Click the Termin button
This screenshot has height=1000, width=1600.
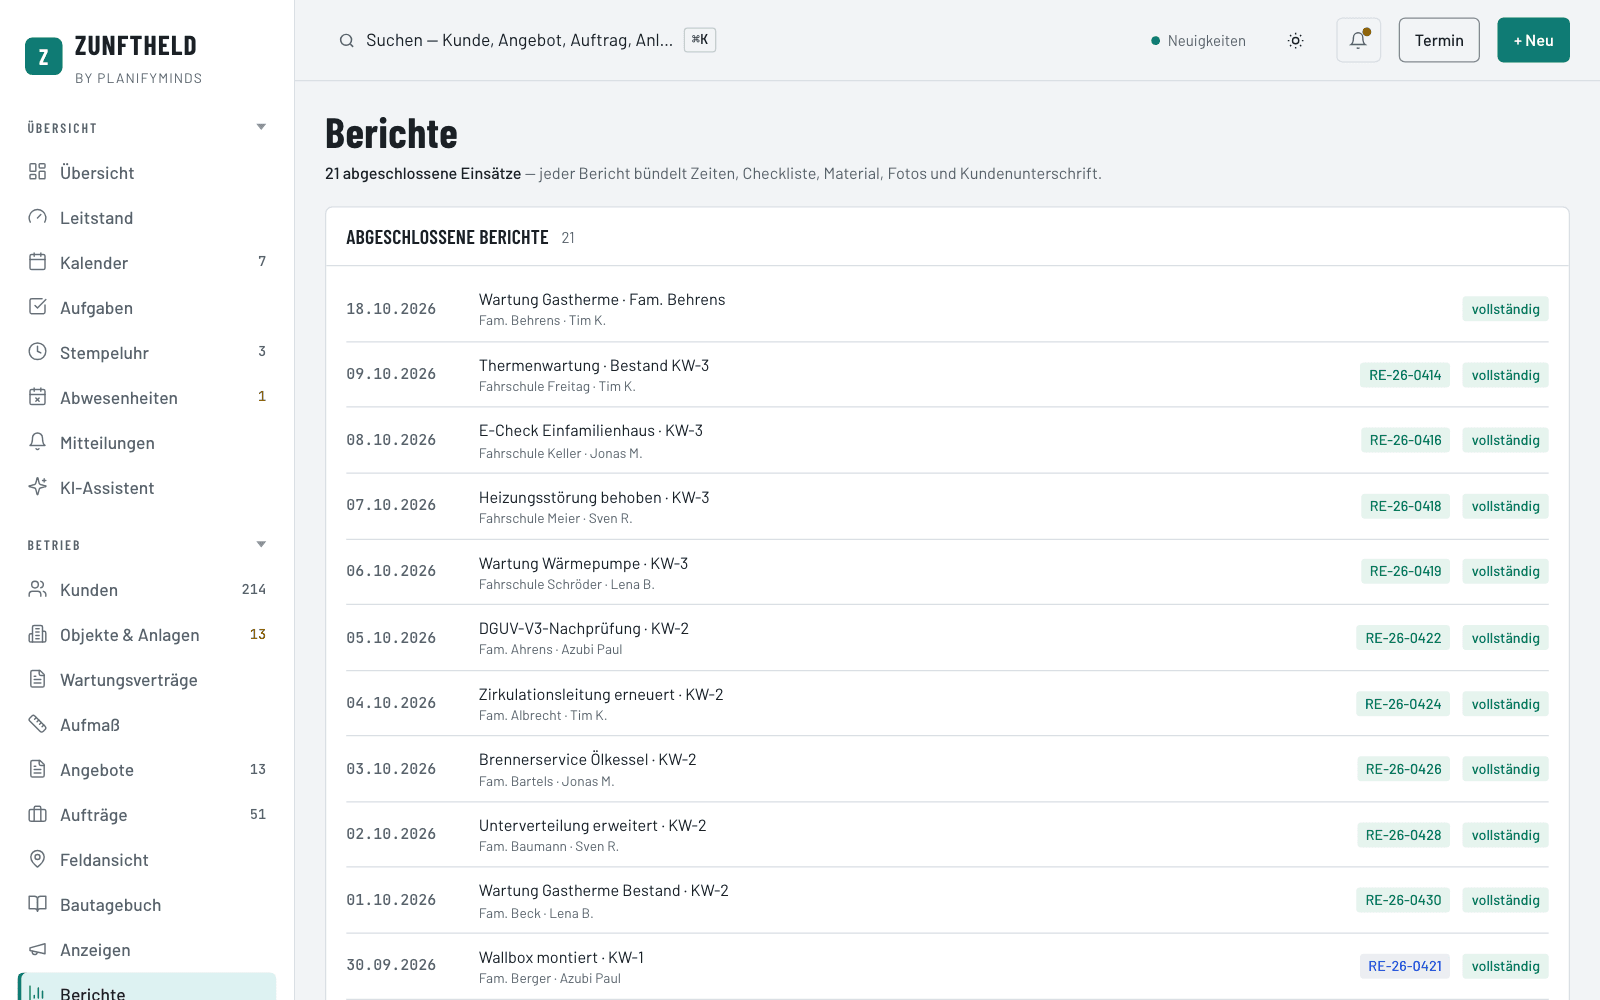point(1439,40)
